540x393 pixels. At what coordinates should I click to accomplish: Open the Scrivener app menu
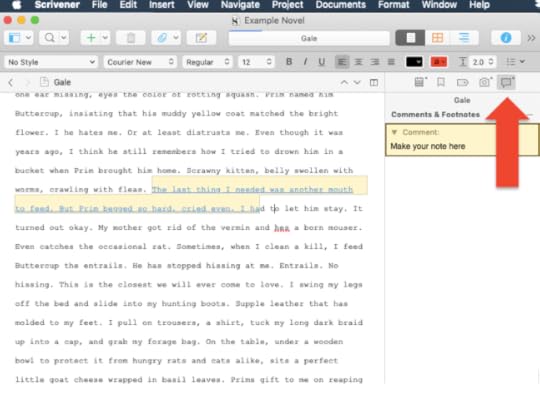tap(57, 5)
